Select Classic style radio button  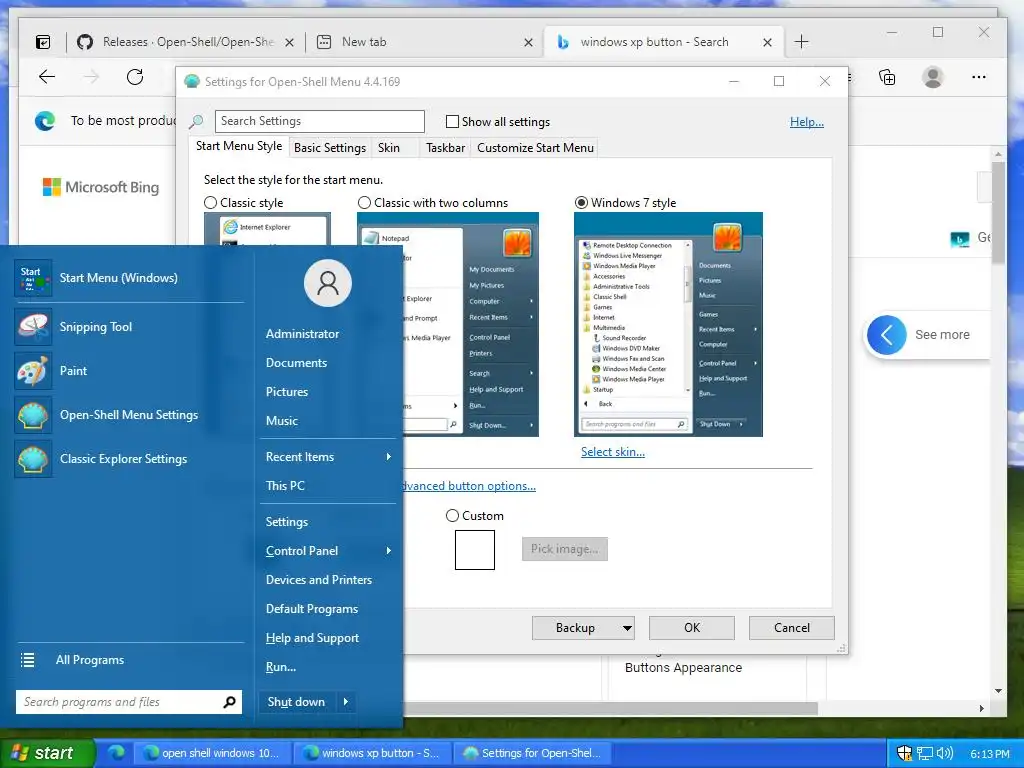210,203
